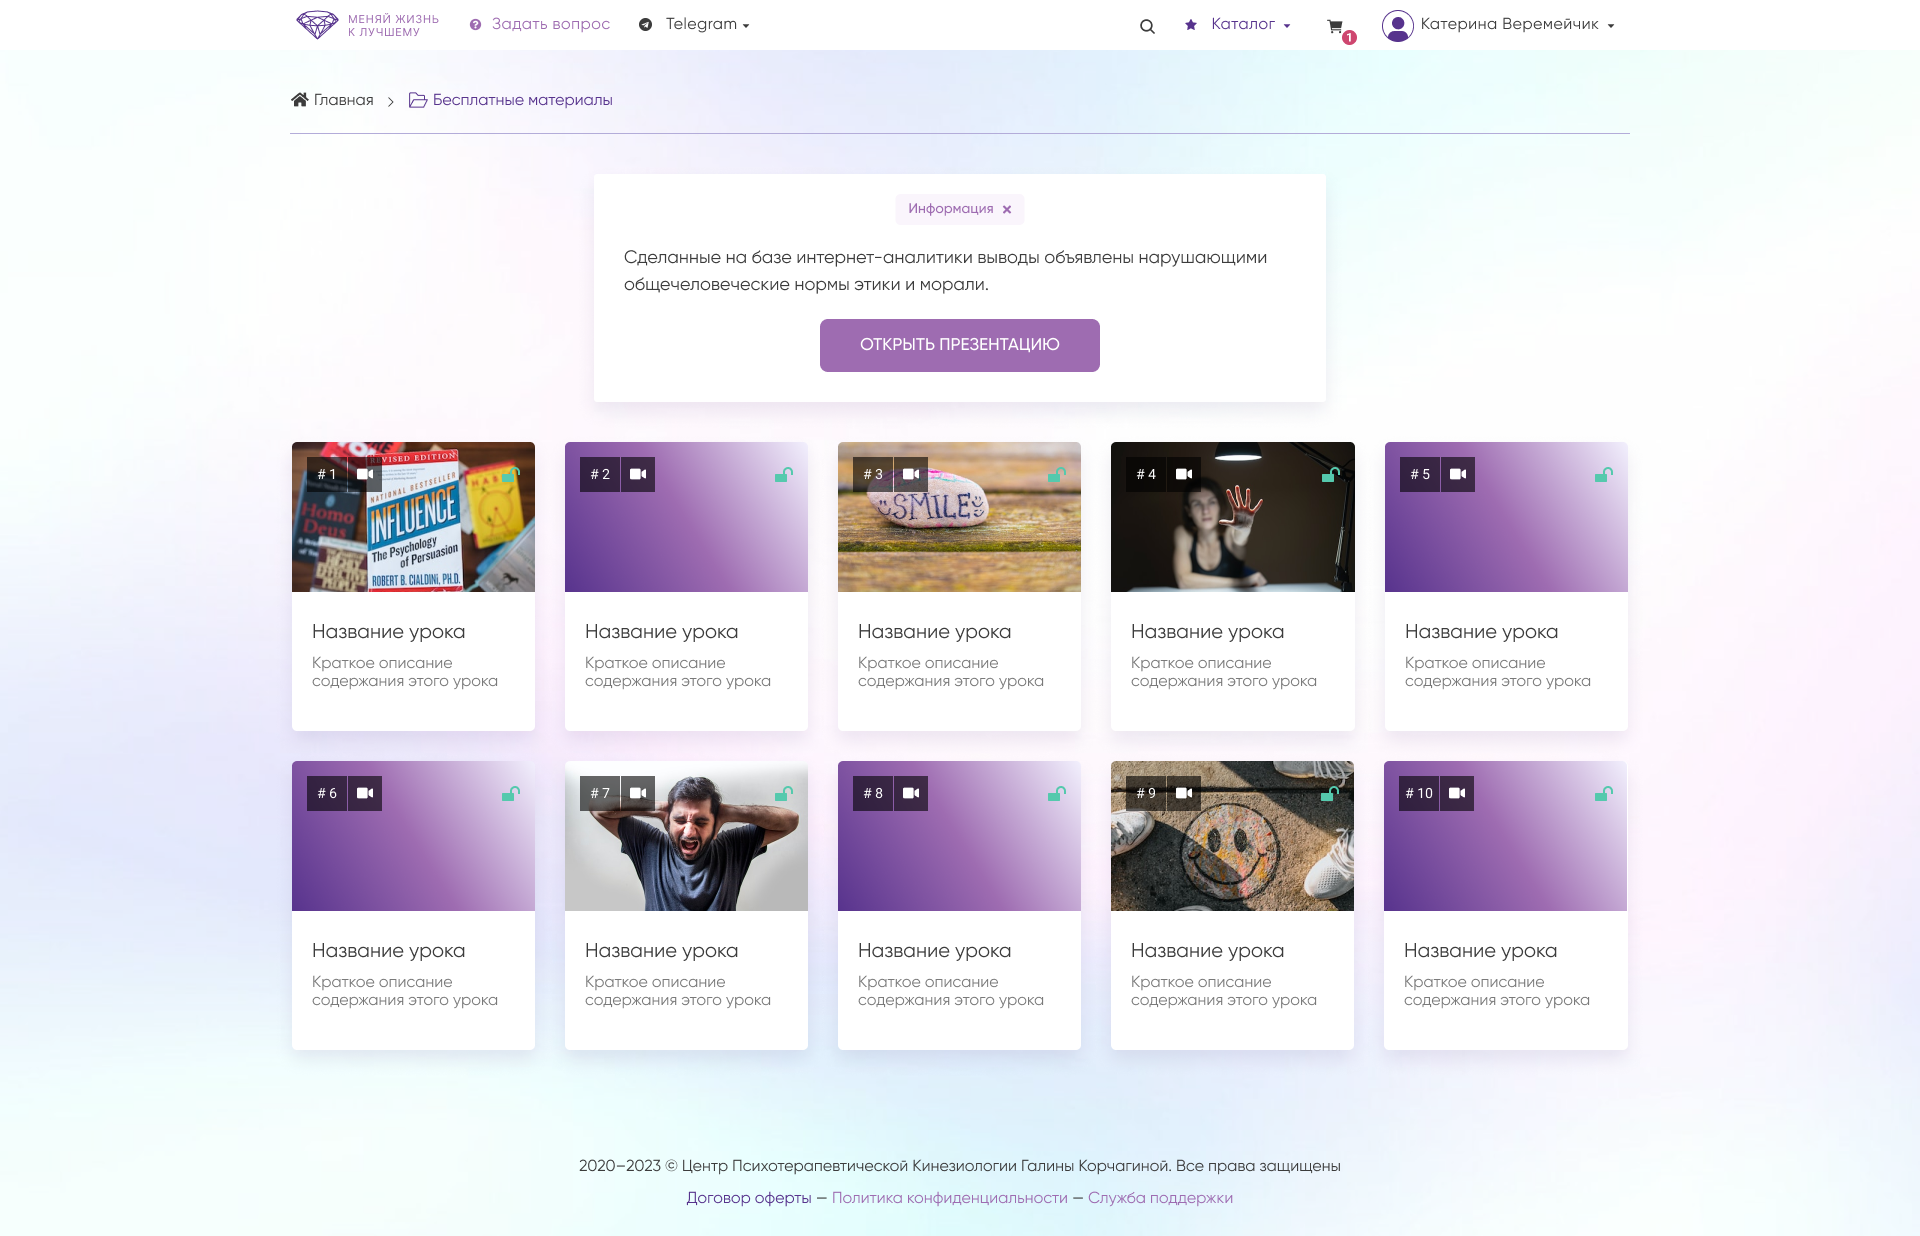This screenshot has width=1920, height=1236.
Task: Open the Договор оферты link
Action: click(x=749, y=1198)
